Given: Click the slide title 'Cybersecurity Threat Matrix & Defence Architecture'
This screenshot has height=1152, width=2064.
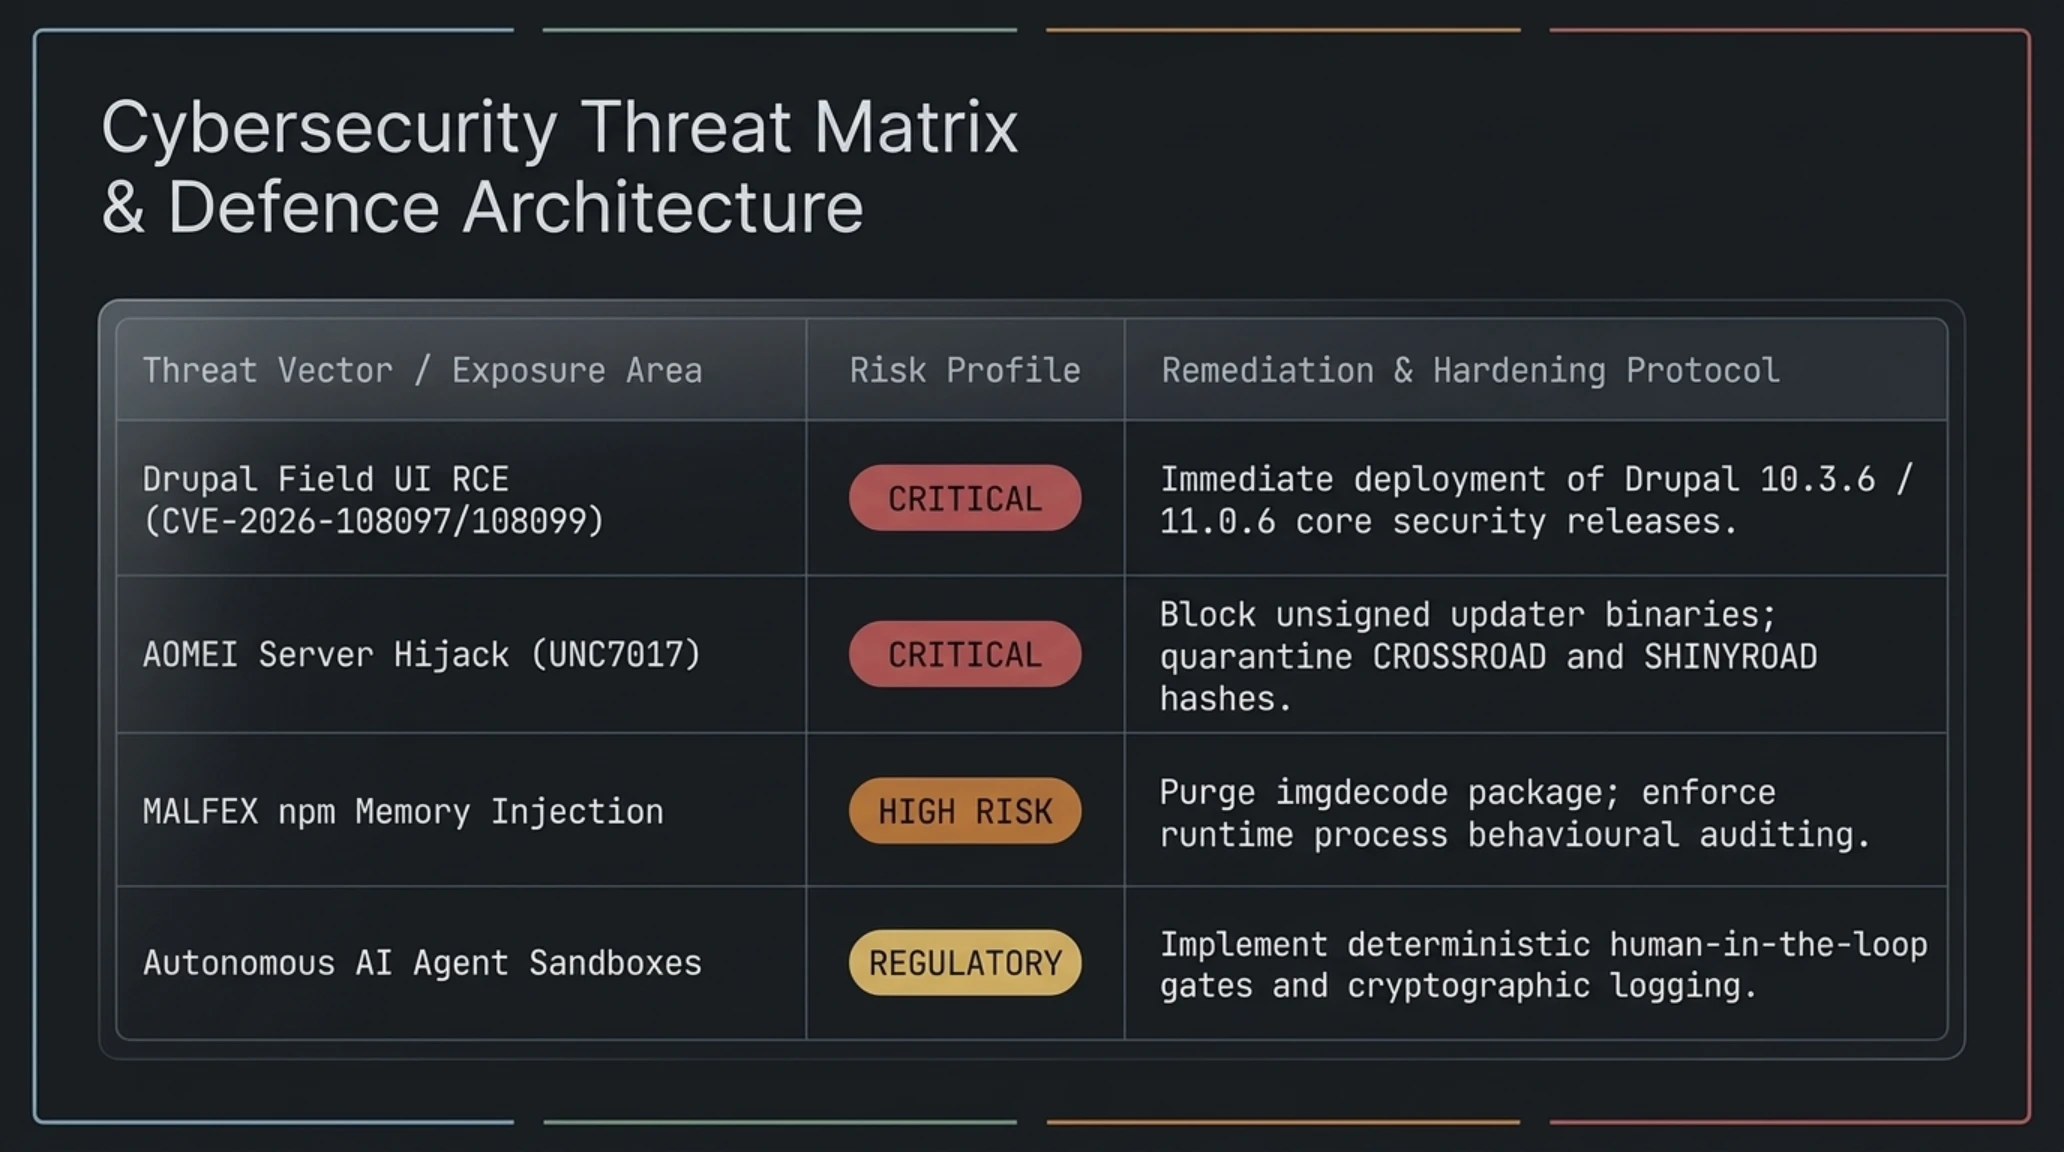Looking at the screenshot, I should (560, 167).
